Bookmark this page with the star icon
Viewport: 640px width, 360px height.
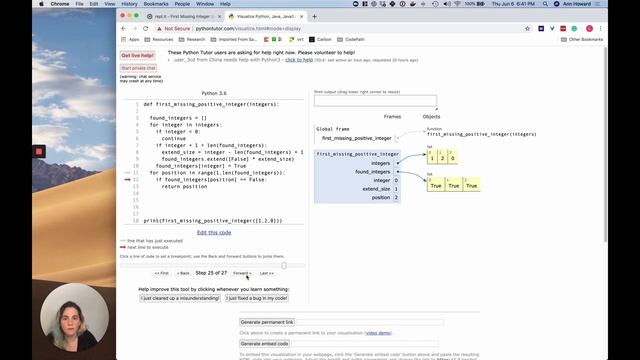point(527,29)
